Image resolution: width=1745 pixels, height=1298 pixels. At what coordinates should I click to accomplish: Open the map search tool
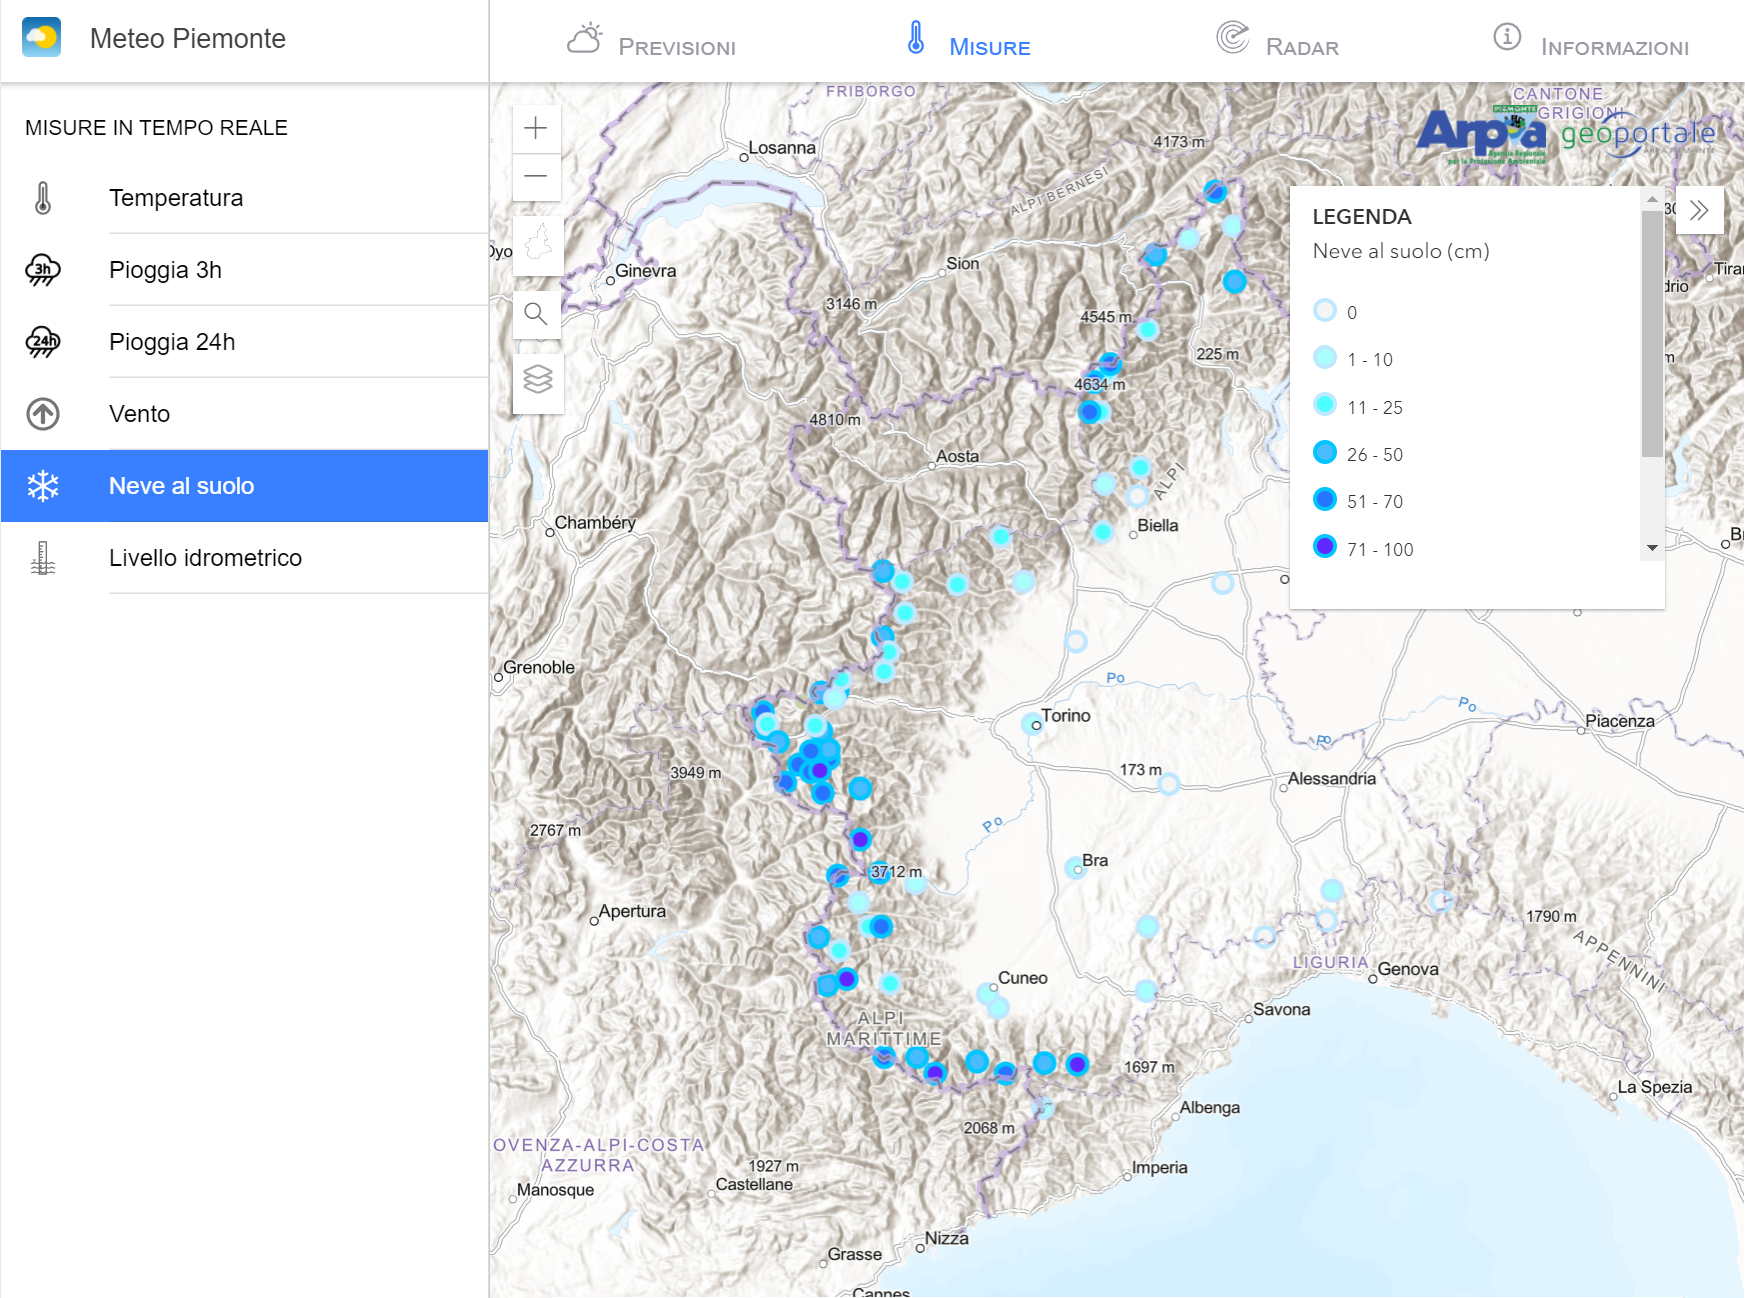537,314
